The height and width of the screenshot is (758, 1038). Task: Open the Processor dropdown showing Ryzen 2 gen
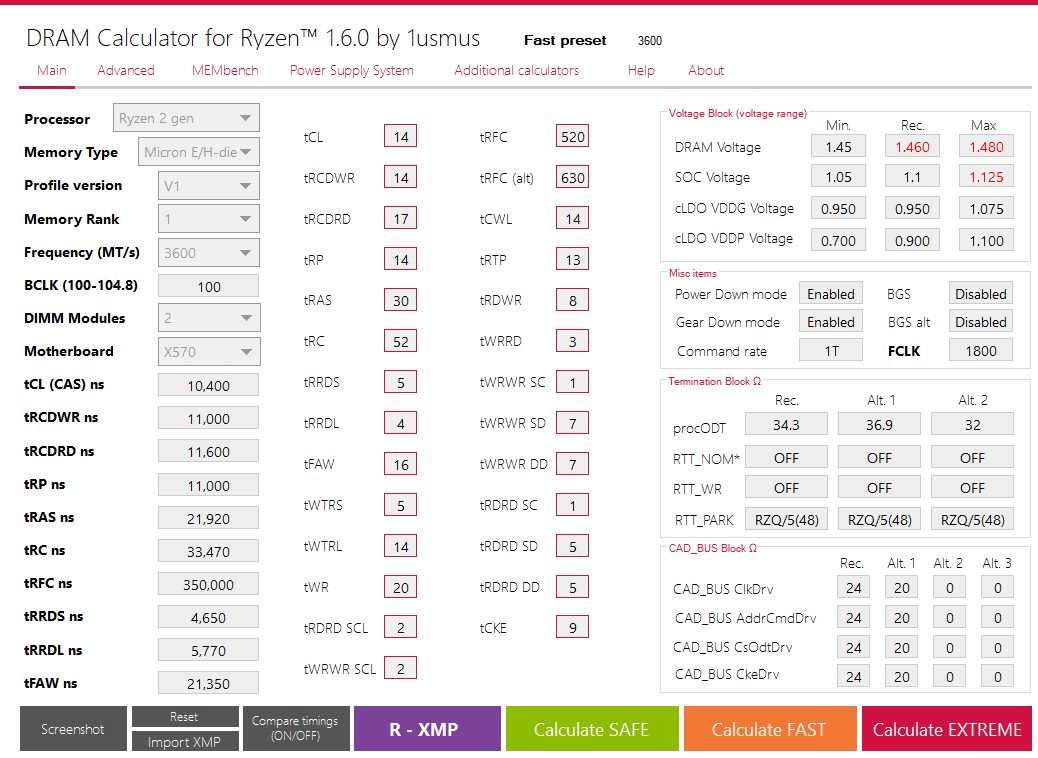(186, 118)
